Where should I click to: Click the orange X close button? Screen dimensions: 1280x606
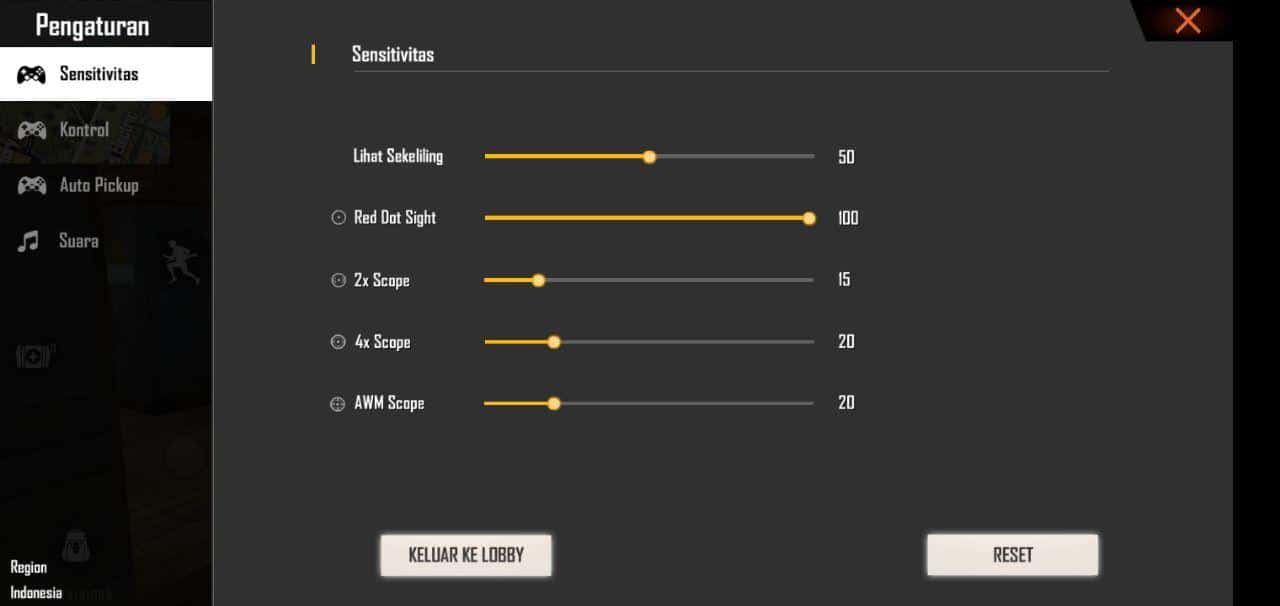1186,20
